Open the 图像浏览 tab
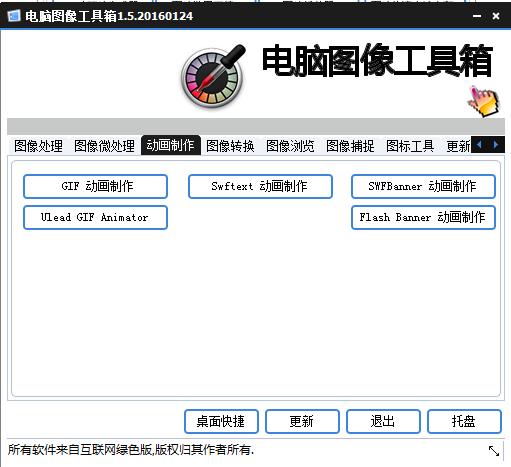Image resolution: width=511 pixels, height=467 pixels. pyautogui.click(x=290, y=146)
